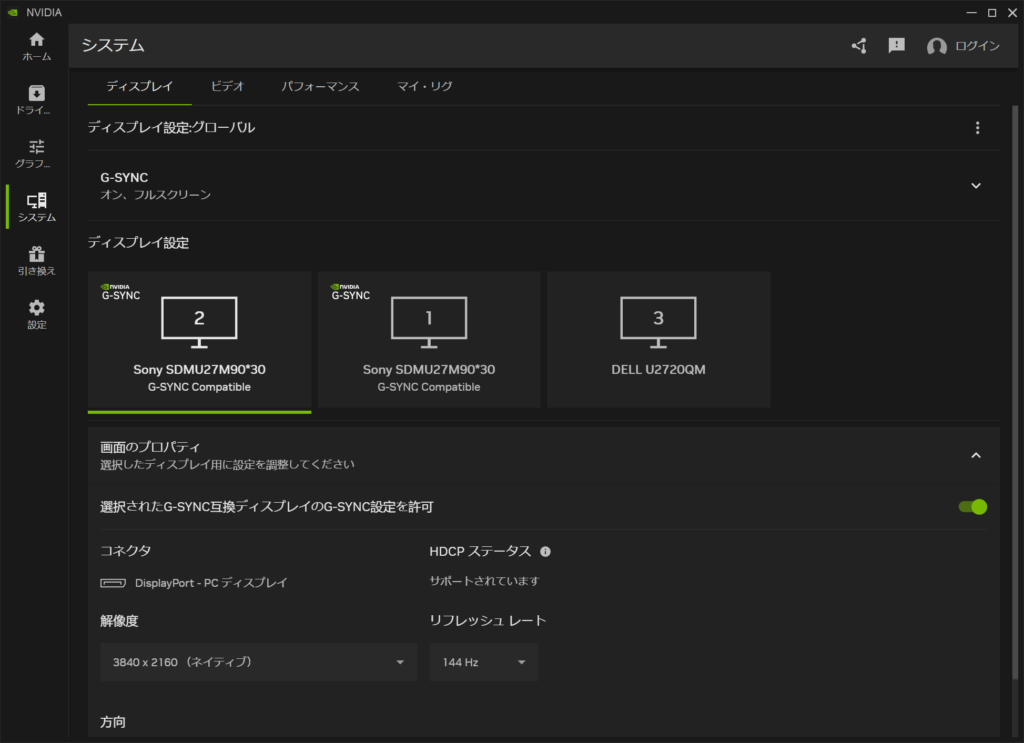Image resolution: width=1024 pixels, height=743 pixels.
Task: Switch to the ディスプレイ tab
Action: point(140,86)
